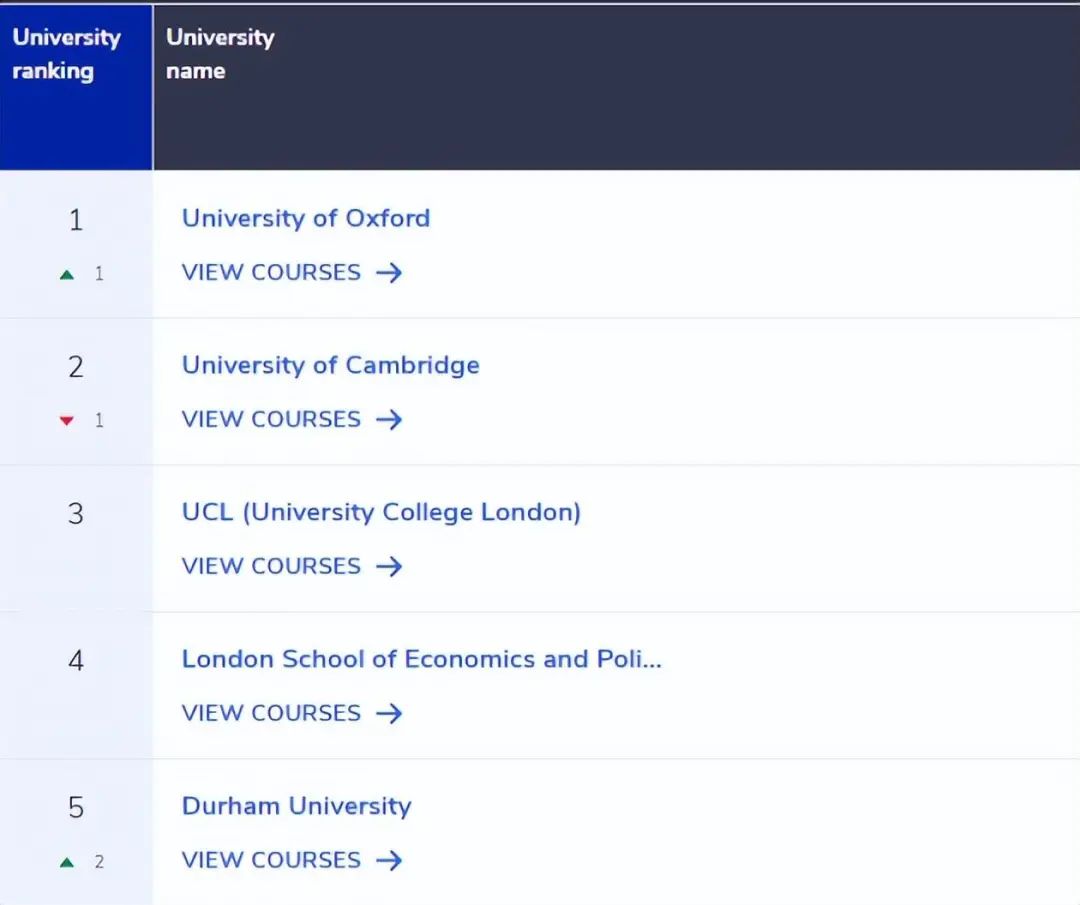Click the green up-arrow indicator next to Oxford's rank
Screen dimensions: 1080x905
(66, 273)
